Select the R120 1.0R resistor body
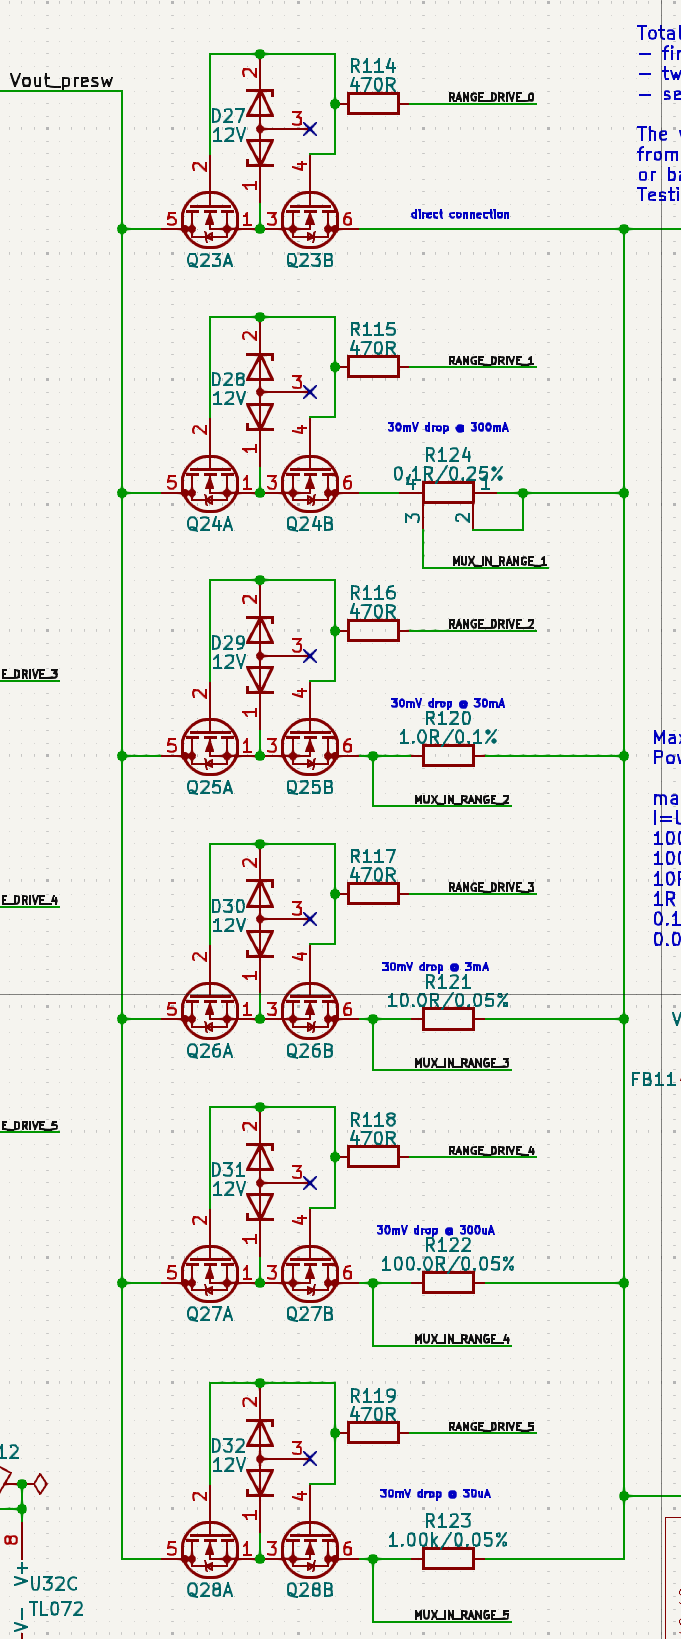 (x=448, y=756)
